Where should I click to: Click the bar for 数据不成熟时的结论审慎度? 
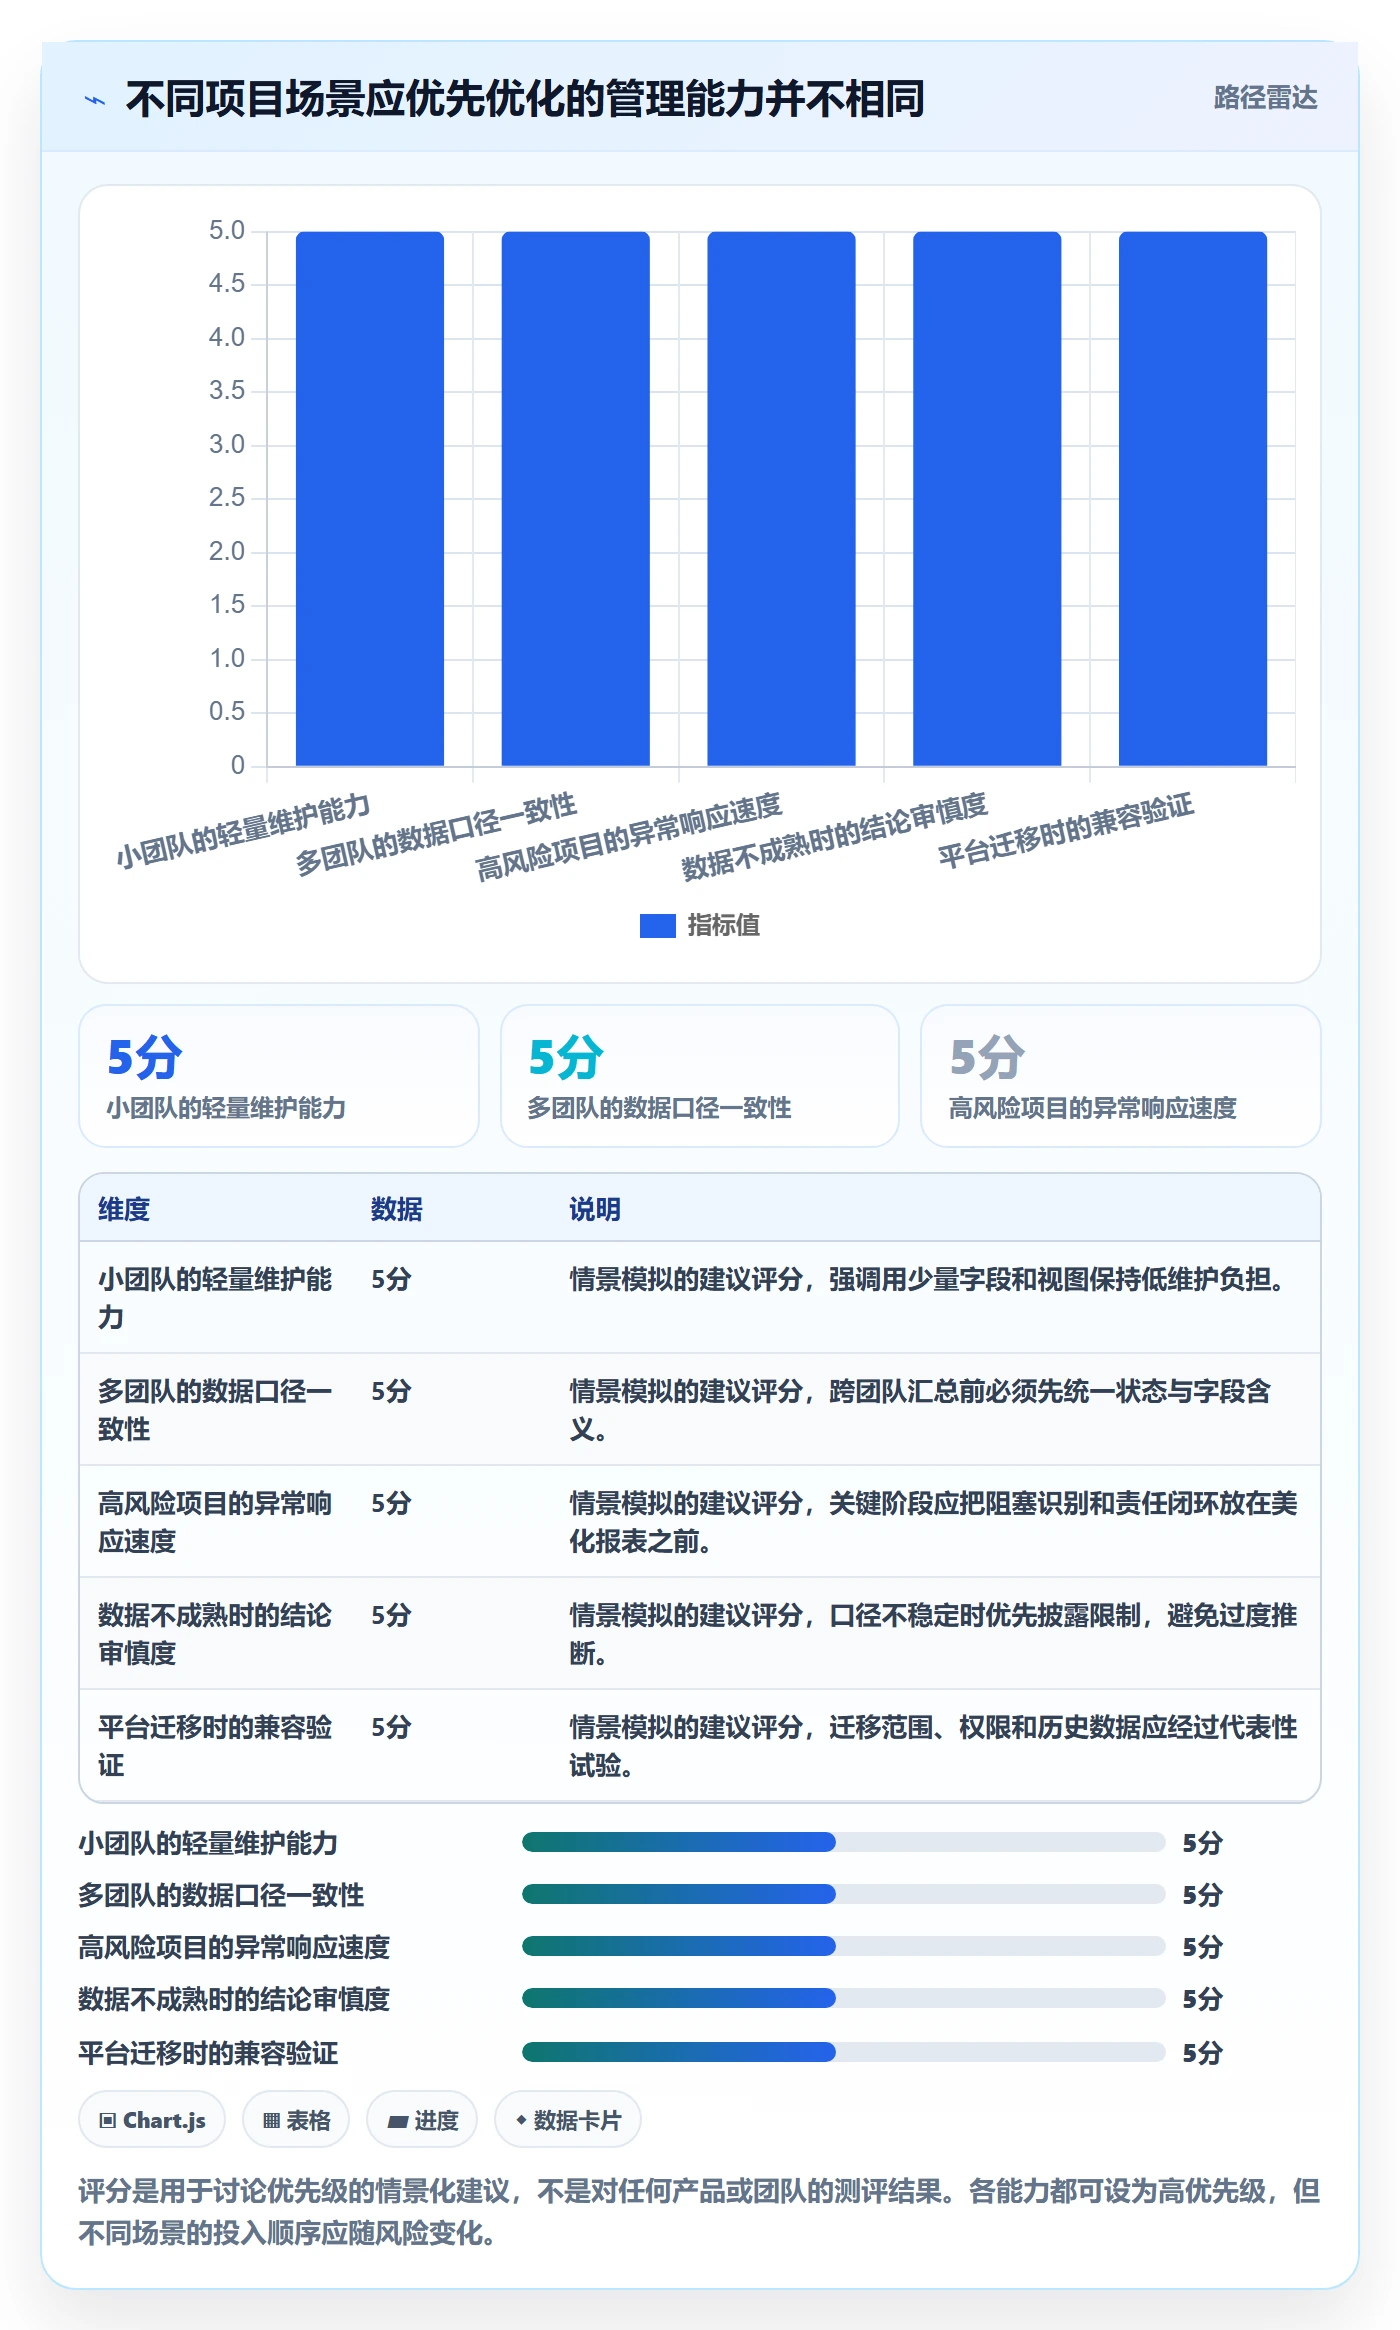(987, 499)
